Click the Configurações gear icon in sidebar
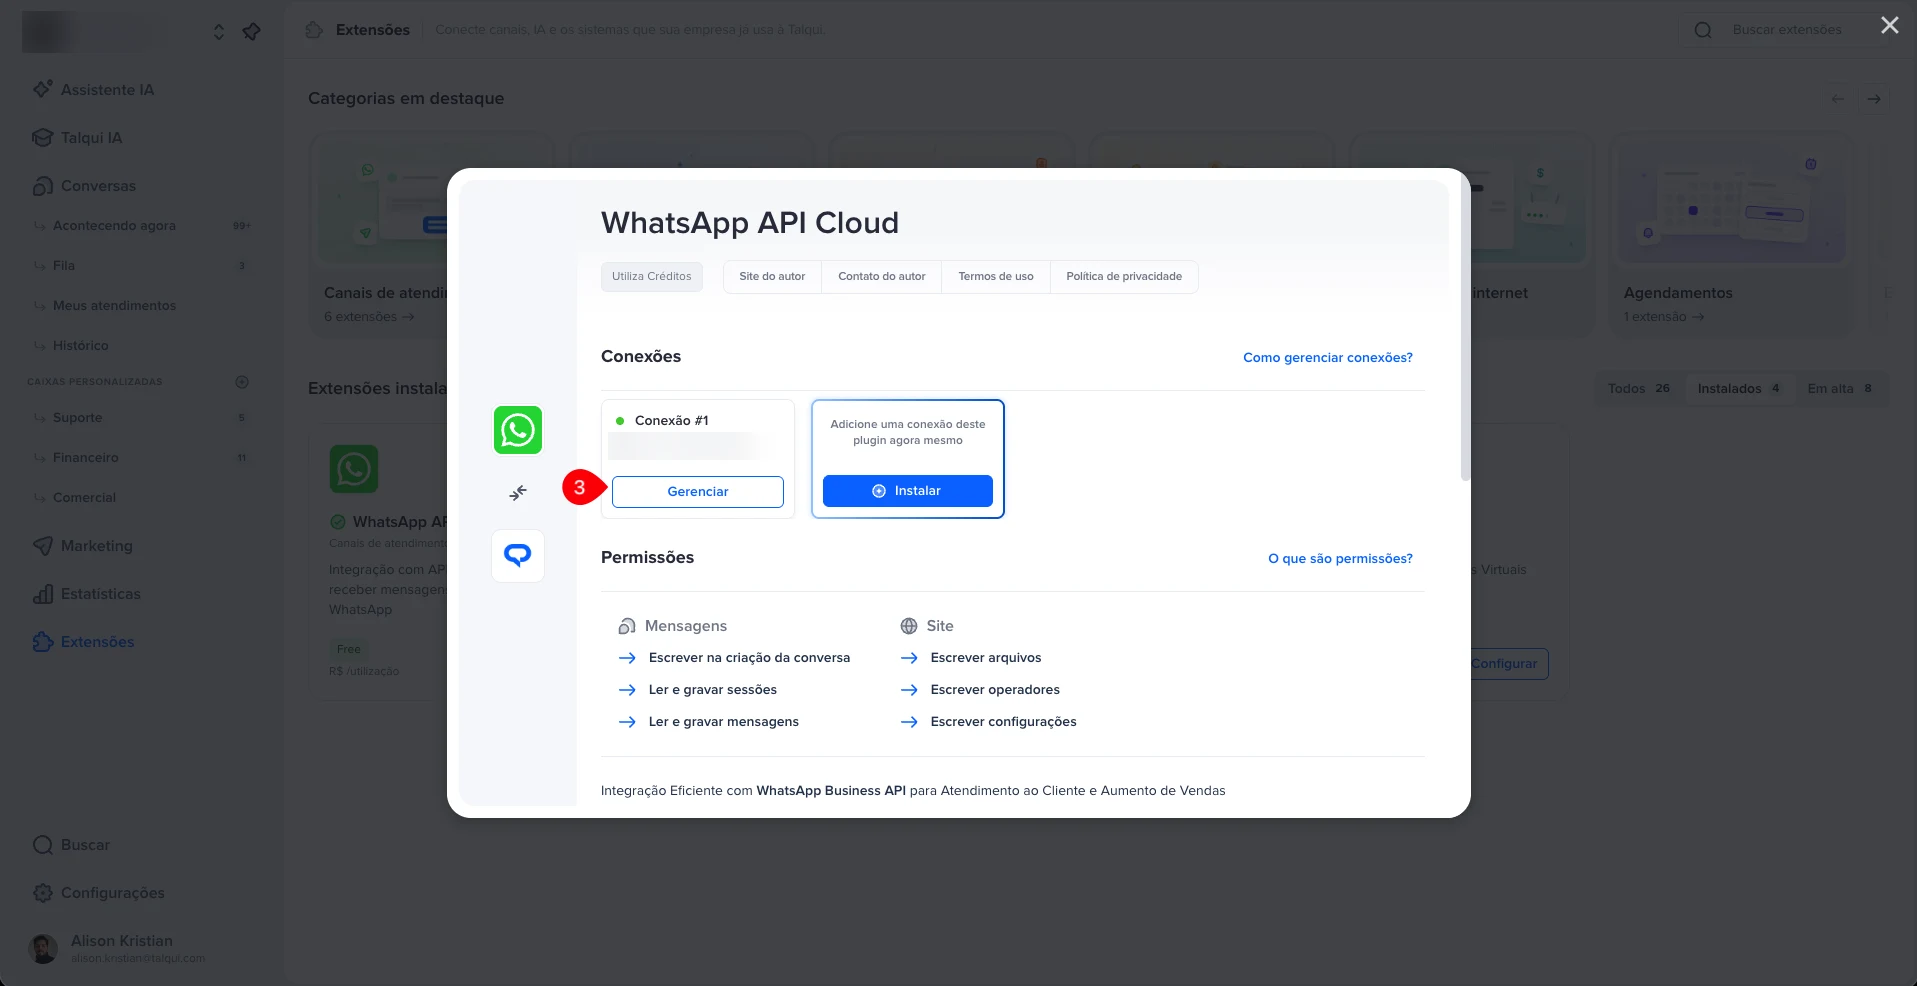Viewport: 1917px width, 986px height. point(42,893)
